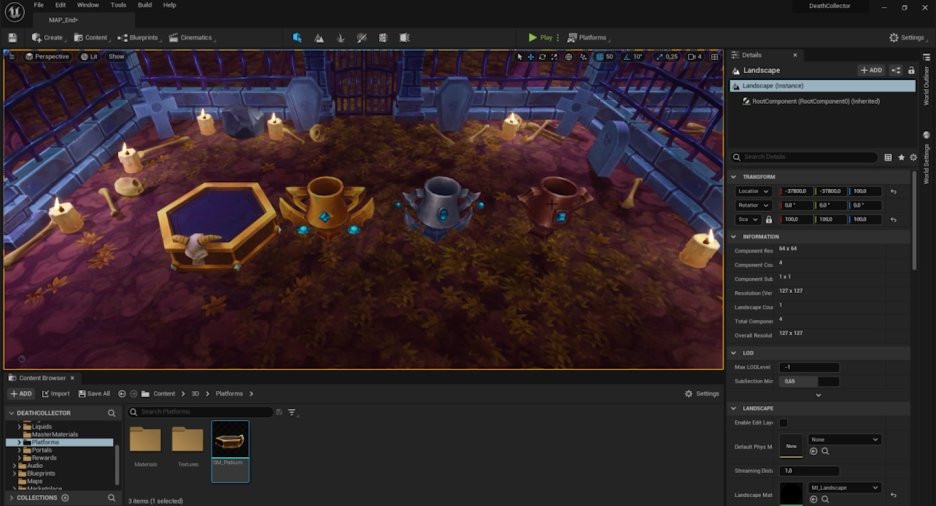Viewport: 936px width, 506px height.
Task: Focus the Search Details input field
Action: [x=804, y=157]
